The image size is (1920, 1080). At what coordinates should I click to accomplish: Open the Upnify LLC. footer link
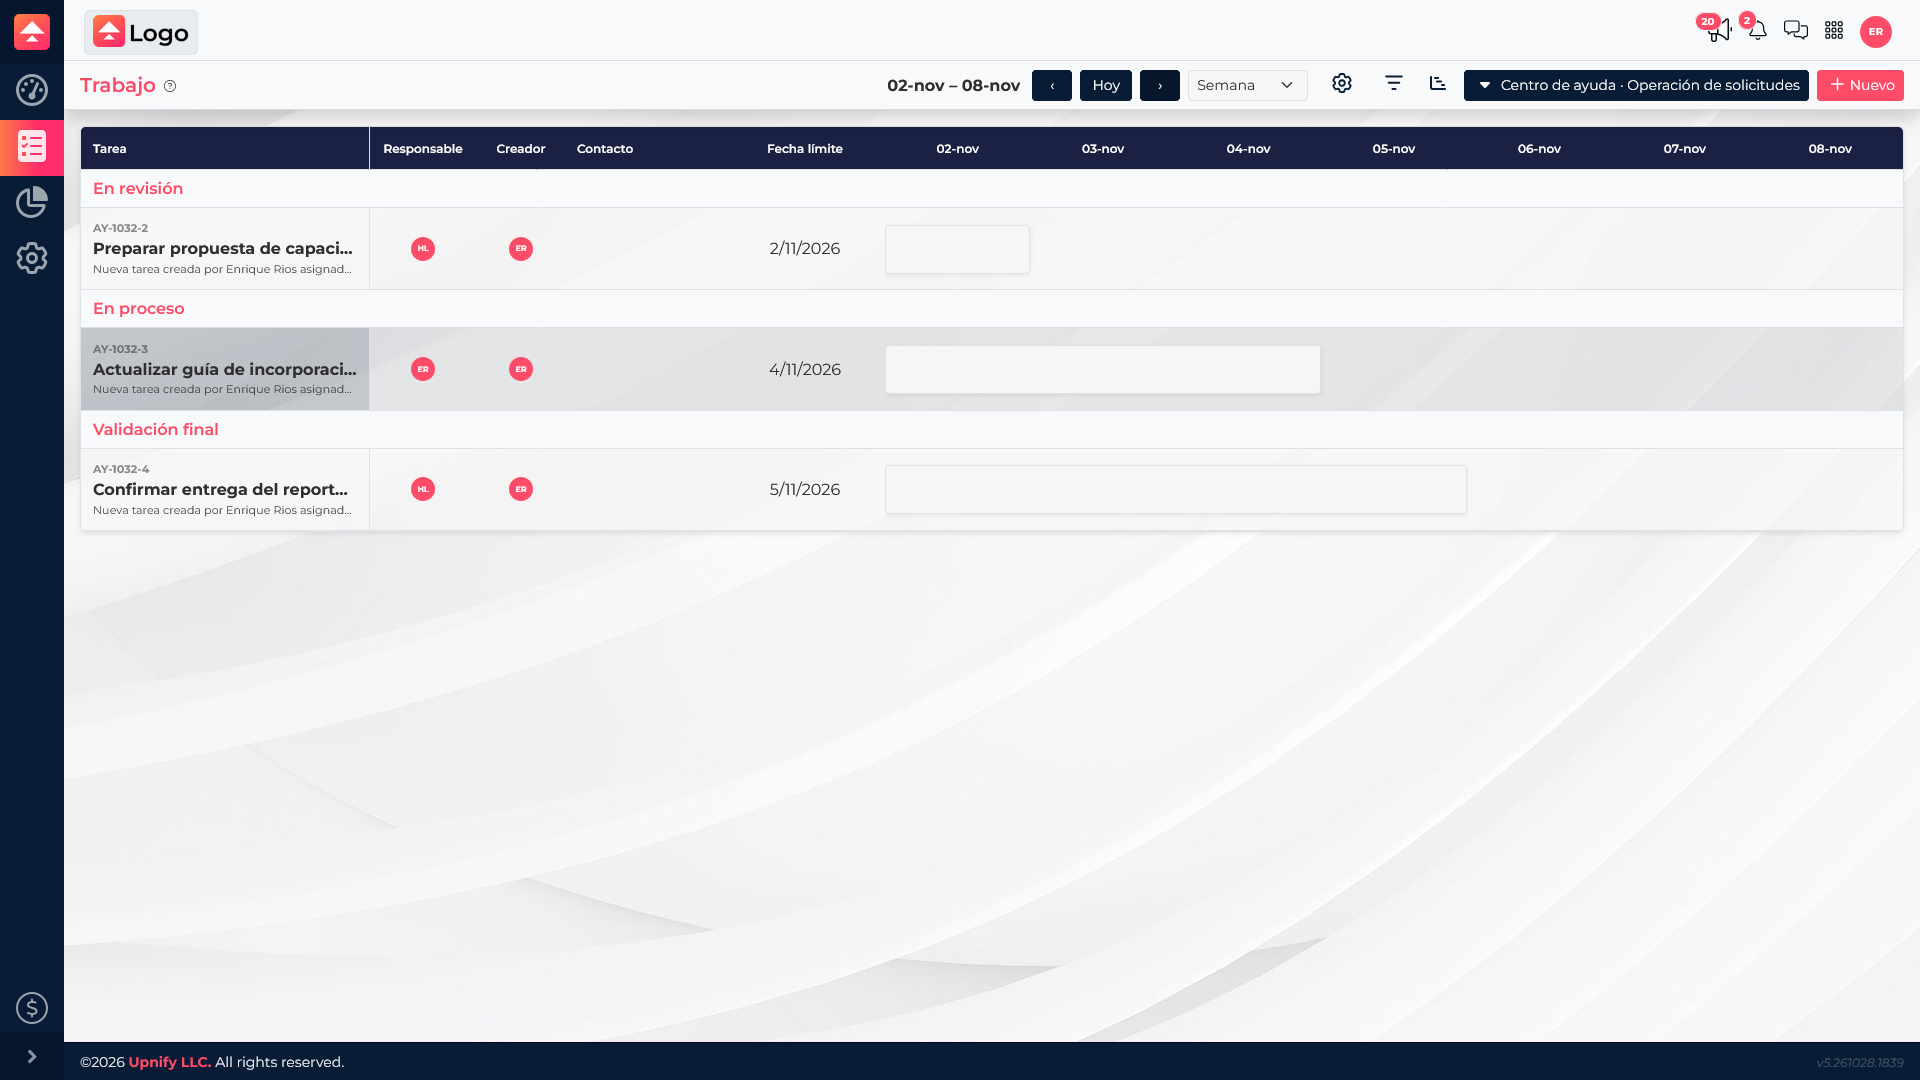point(170,1062)
